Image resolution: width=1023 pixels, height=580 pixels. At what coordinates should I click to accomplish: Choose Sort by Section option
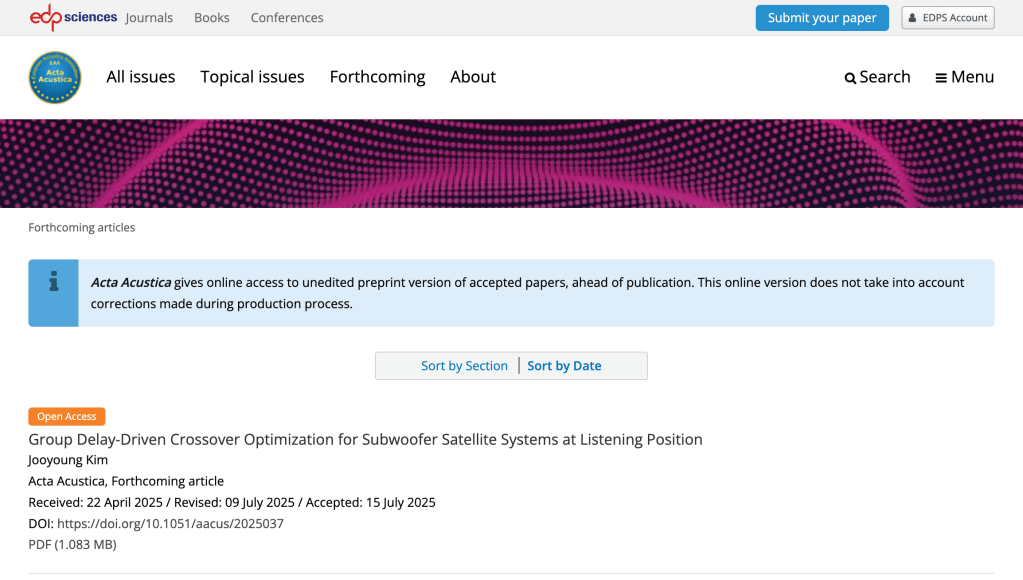pyautogui.click(x=464, y=366)
